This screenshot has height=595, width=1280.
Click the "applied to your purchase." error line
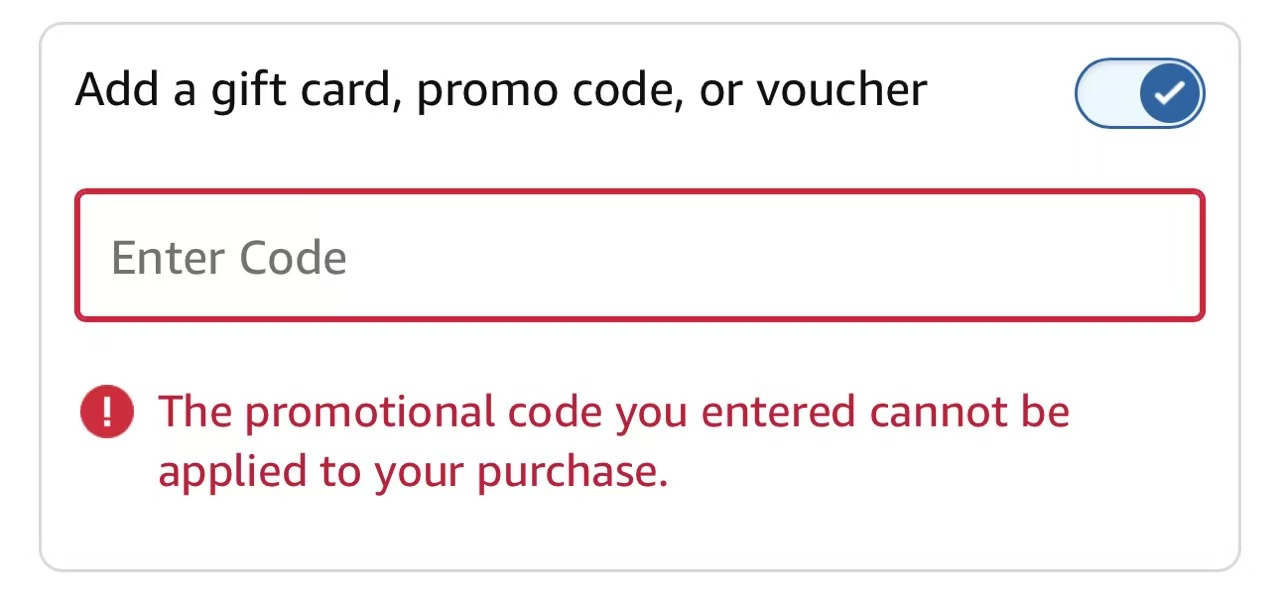[412, 472]
